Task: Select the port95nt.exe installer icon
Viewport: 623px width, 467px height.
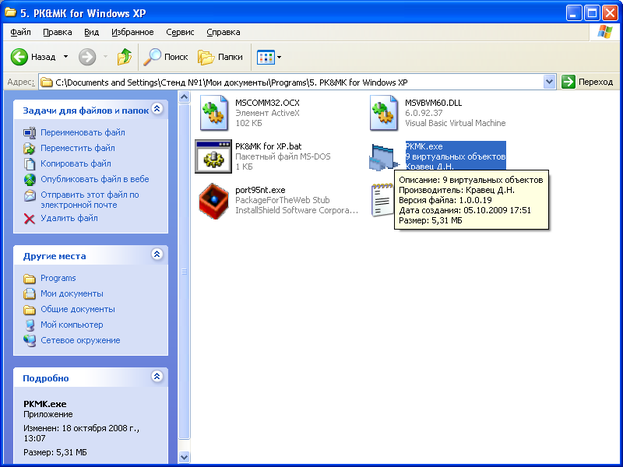Action: (x=214, y=200)
